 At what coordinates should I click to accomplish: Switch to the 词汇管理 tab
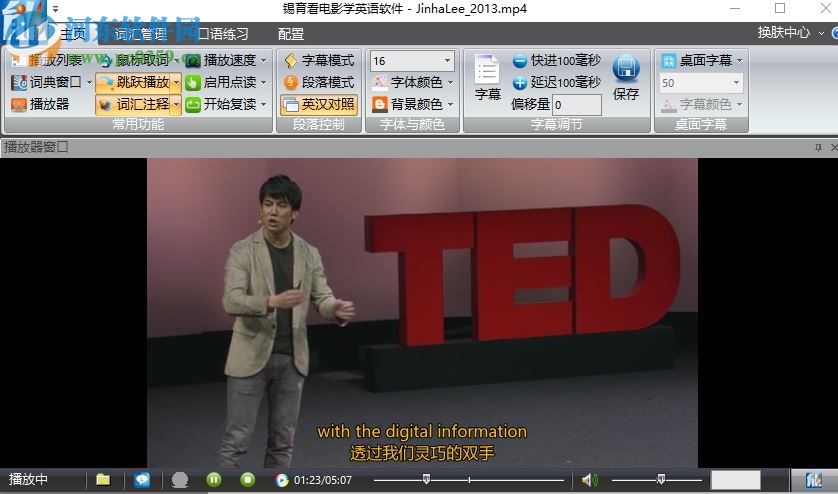[141, 34]
